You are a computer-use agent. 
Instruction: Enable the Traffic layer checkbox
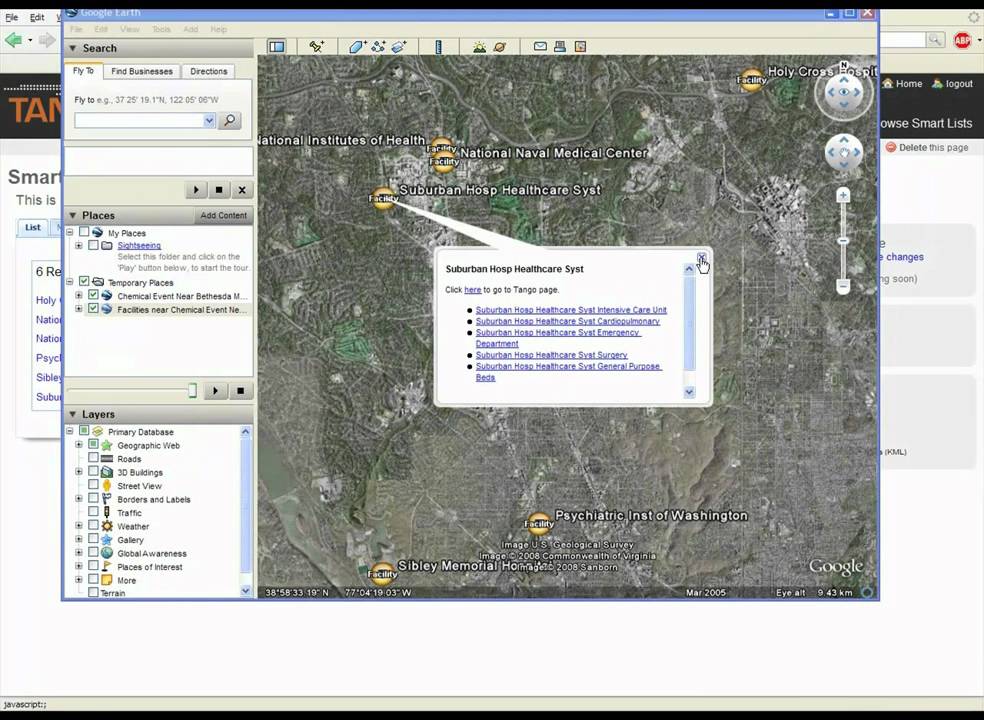(x=93, y=512)
